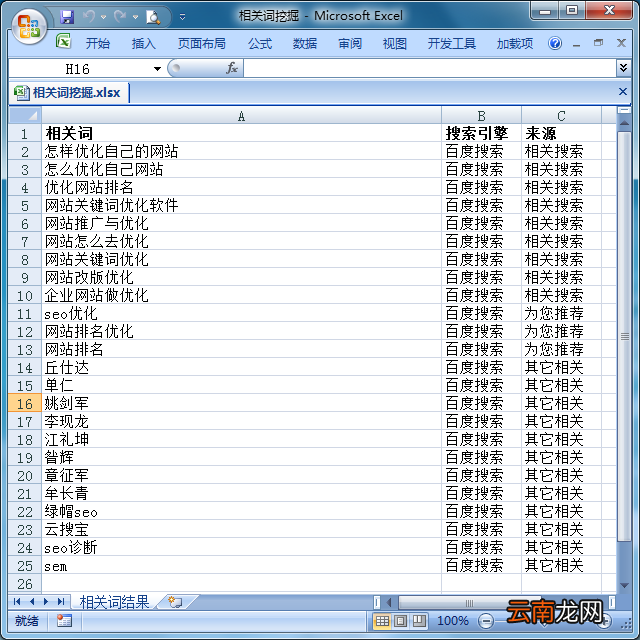Image resolution: width=640 pixels, height=640 pixels.
Task: Click the horizontal scrollbar left arrow
Action: coord(389,602)
